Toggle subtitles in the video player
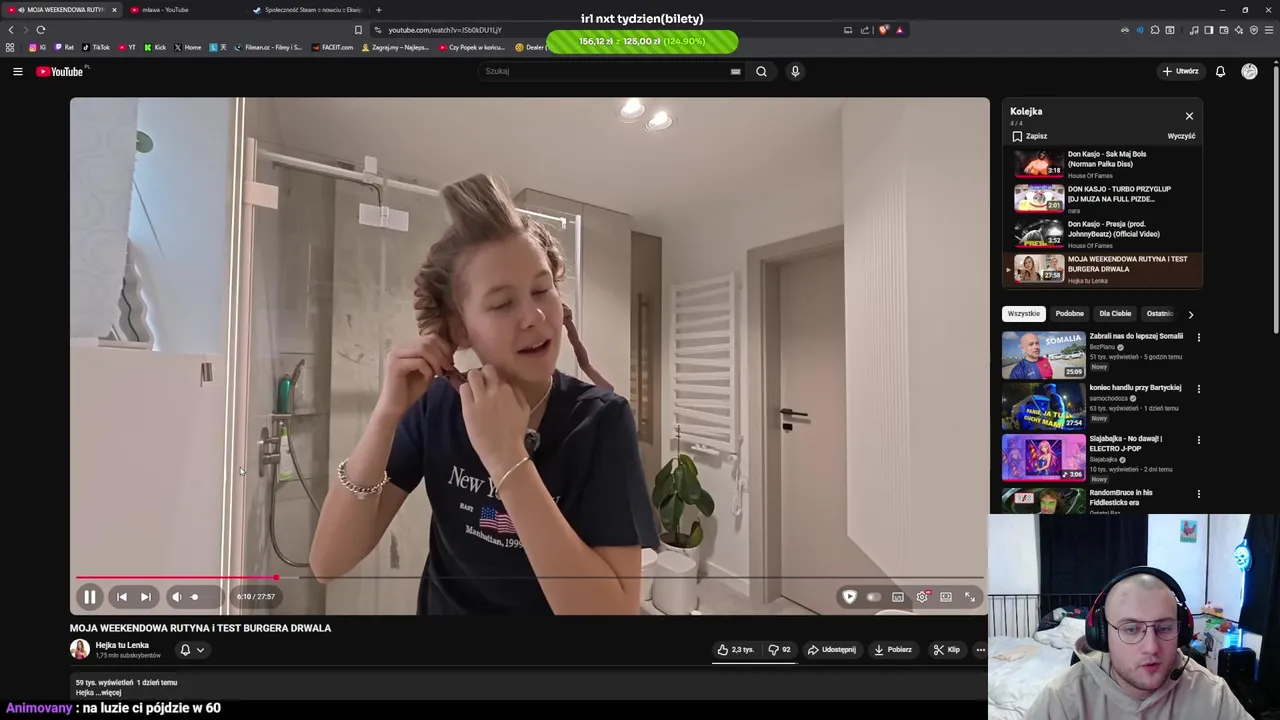The image size is (1280, 720). 898,597
